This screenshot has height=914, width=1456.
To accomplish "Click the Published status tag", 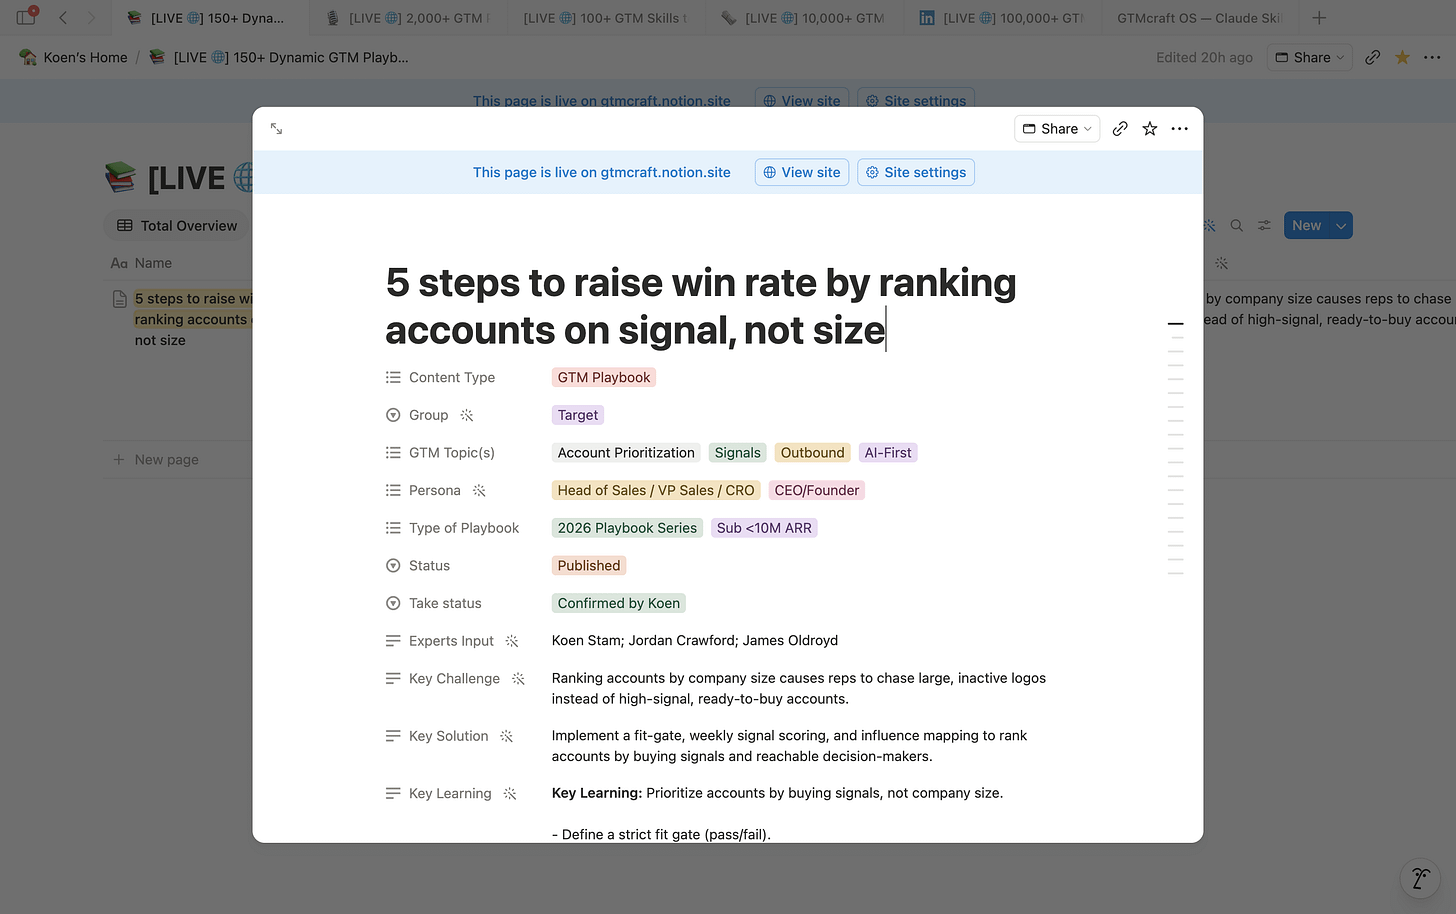I will (589, 566).
